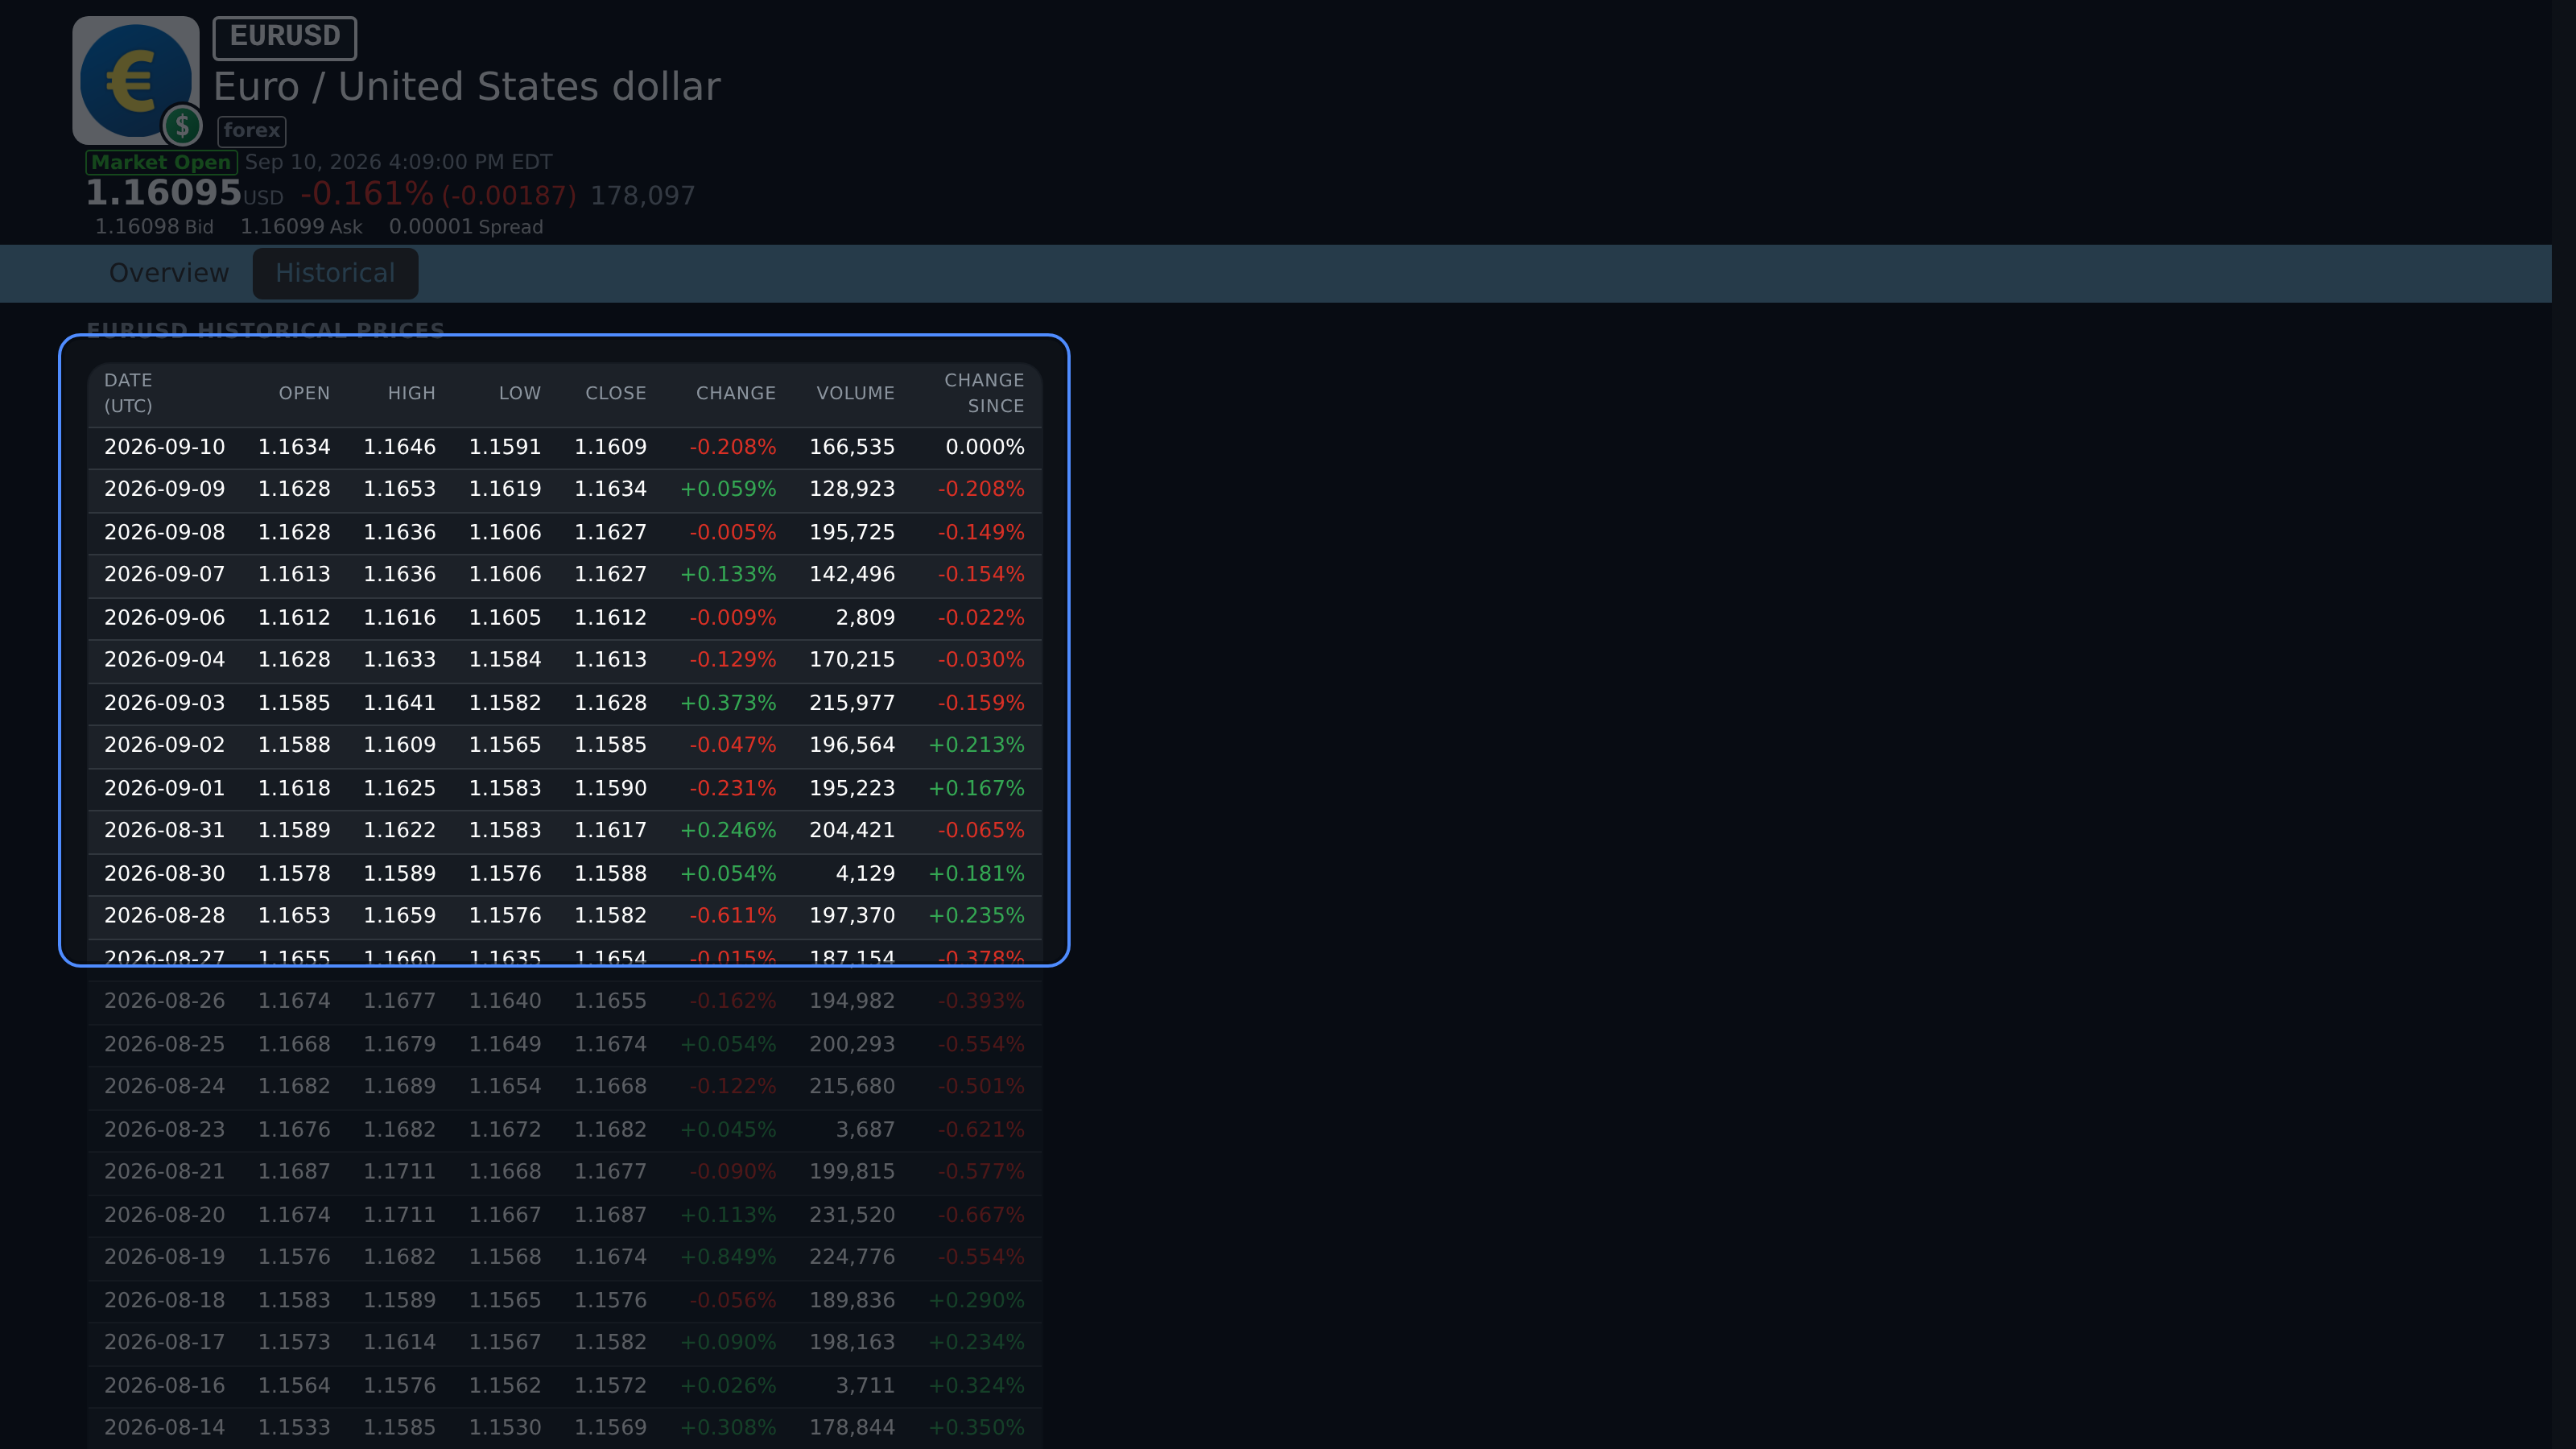Click volume 200,293 on 2026-08-25
The image size is (2576, 1449).
852,1044
